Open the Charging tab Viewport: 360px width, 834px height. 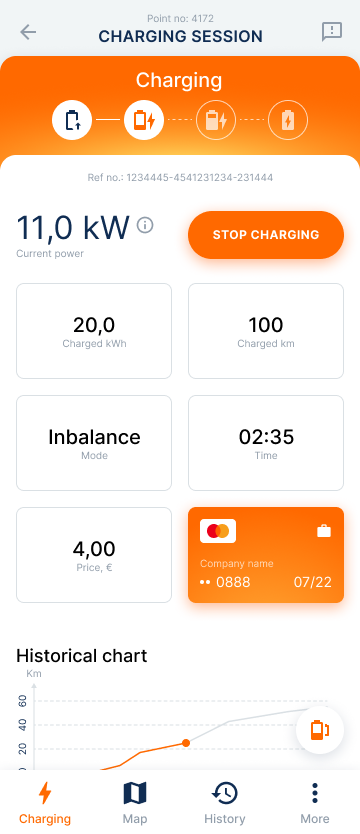point(45,802)
